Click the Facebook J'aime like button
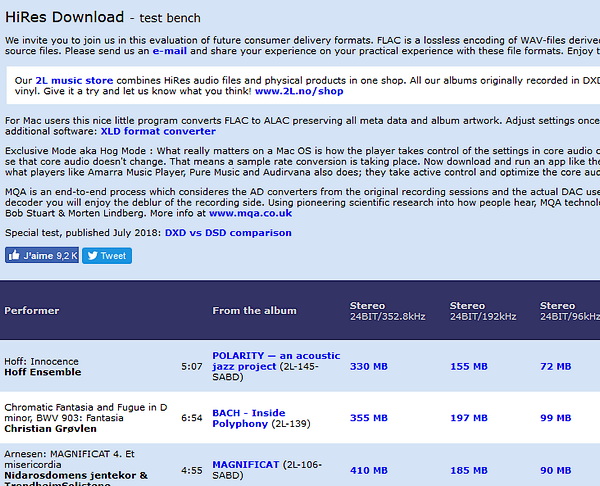Image resolution: width=600 pixels, height=486 pixels. [x=42, y=255]
